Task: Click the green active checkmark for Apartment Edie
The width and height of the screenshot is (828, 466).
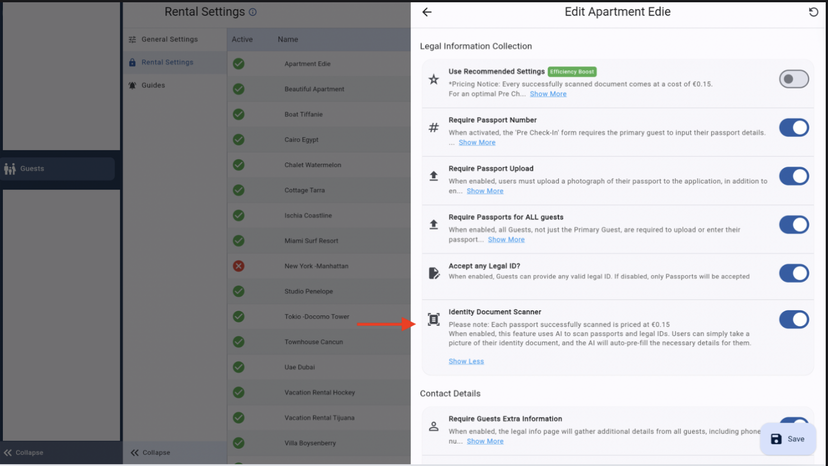Action: pyautogui.click(x=238, y=64)
